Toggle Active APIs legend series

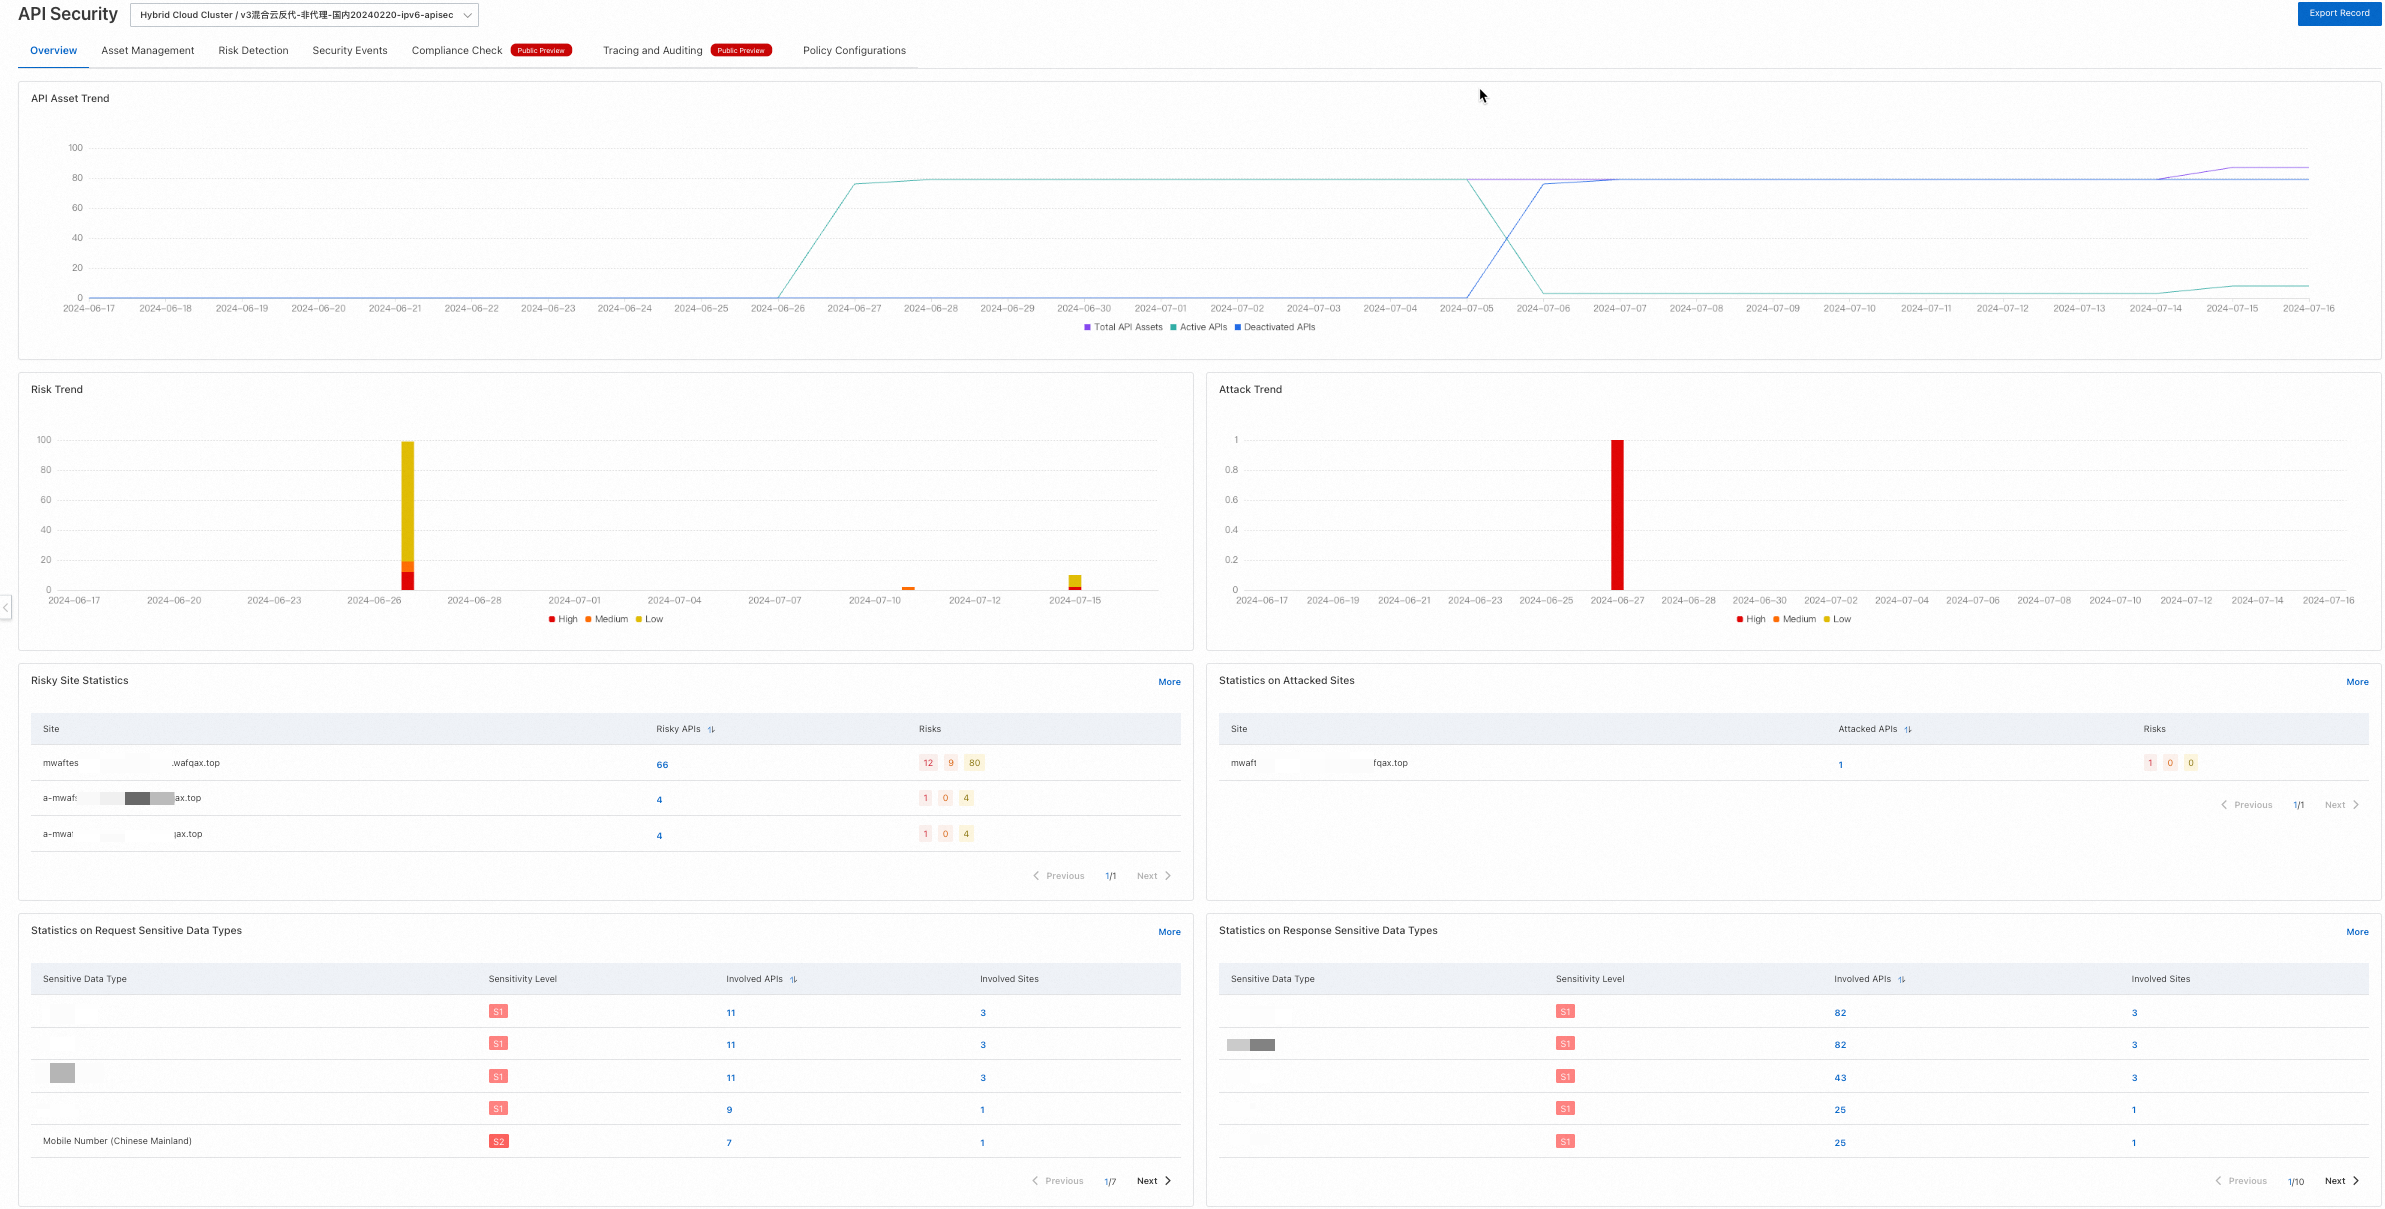[1198, 327]
